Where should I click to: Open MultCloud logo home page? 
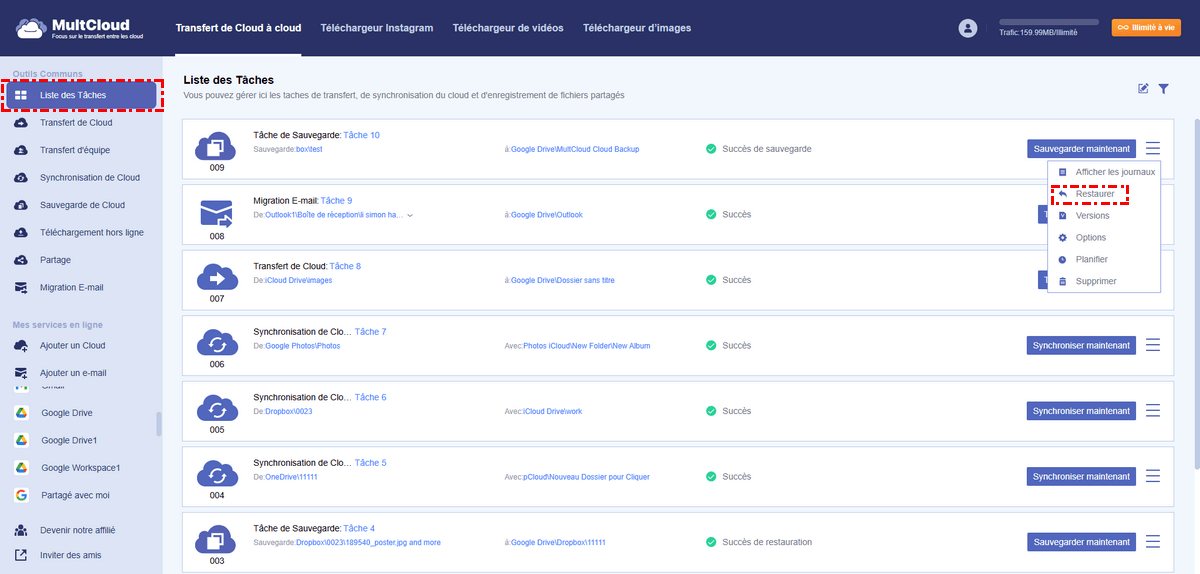tap(73, 28)
